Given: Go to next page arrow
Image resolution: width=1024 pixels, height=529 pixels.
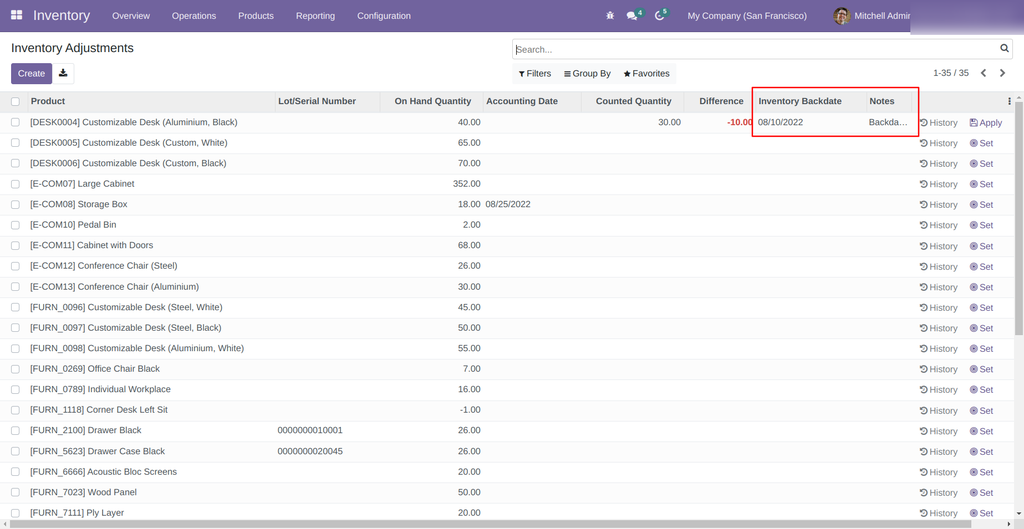Looking at the screenshot, I should [x=1002, y=73].
